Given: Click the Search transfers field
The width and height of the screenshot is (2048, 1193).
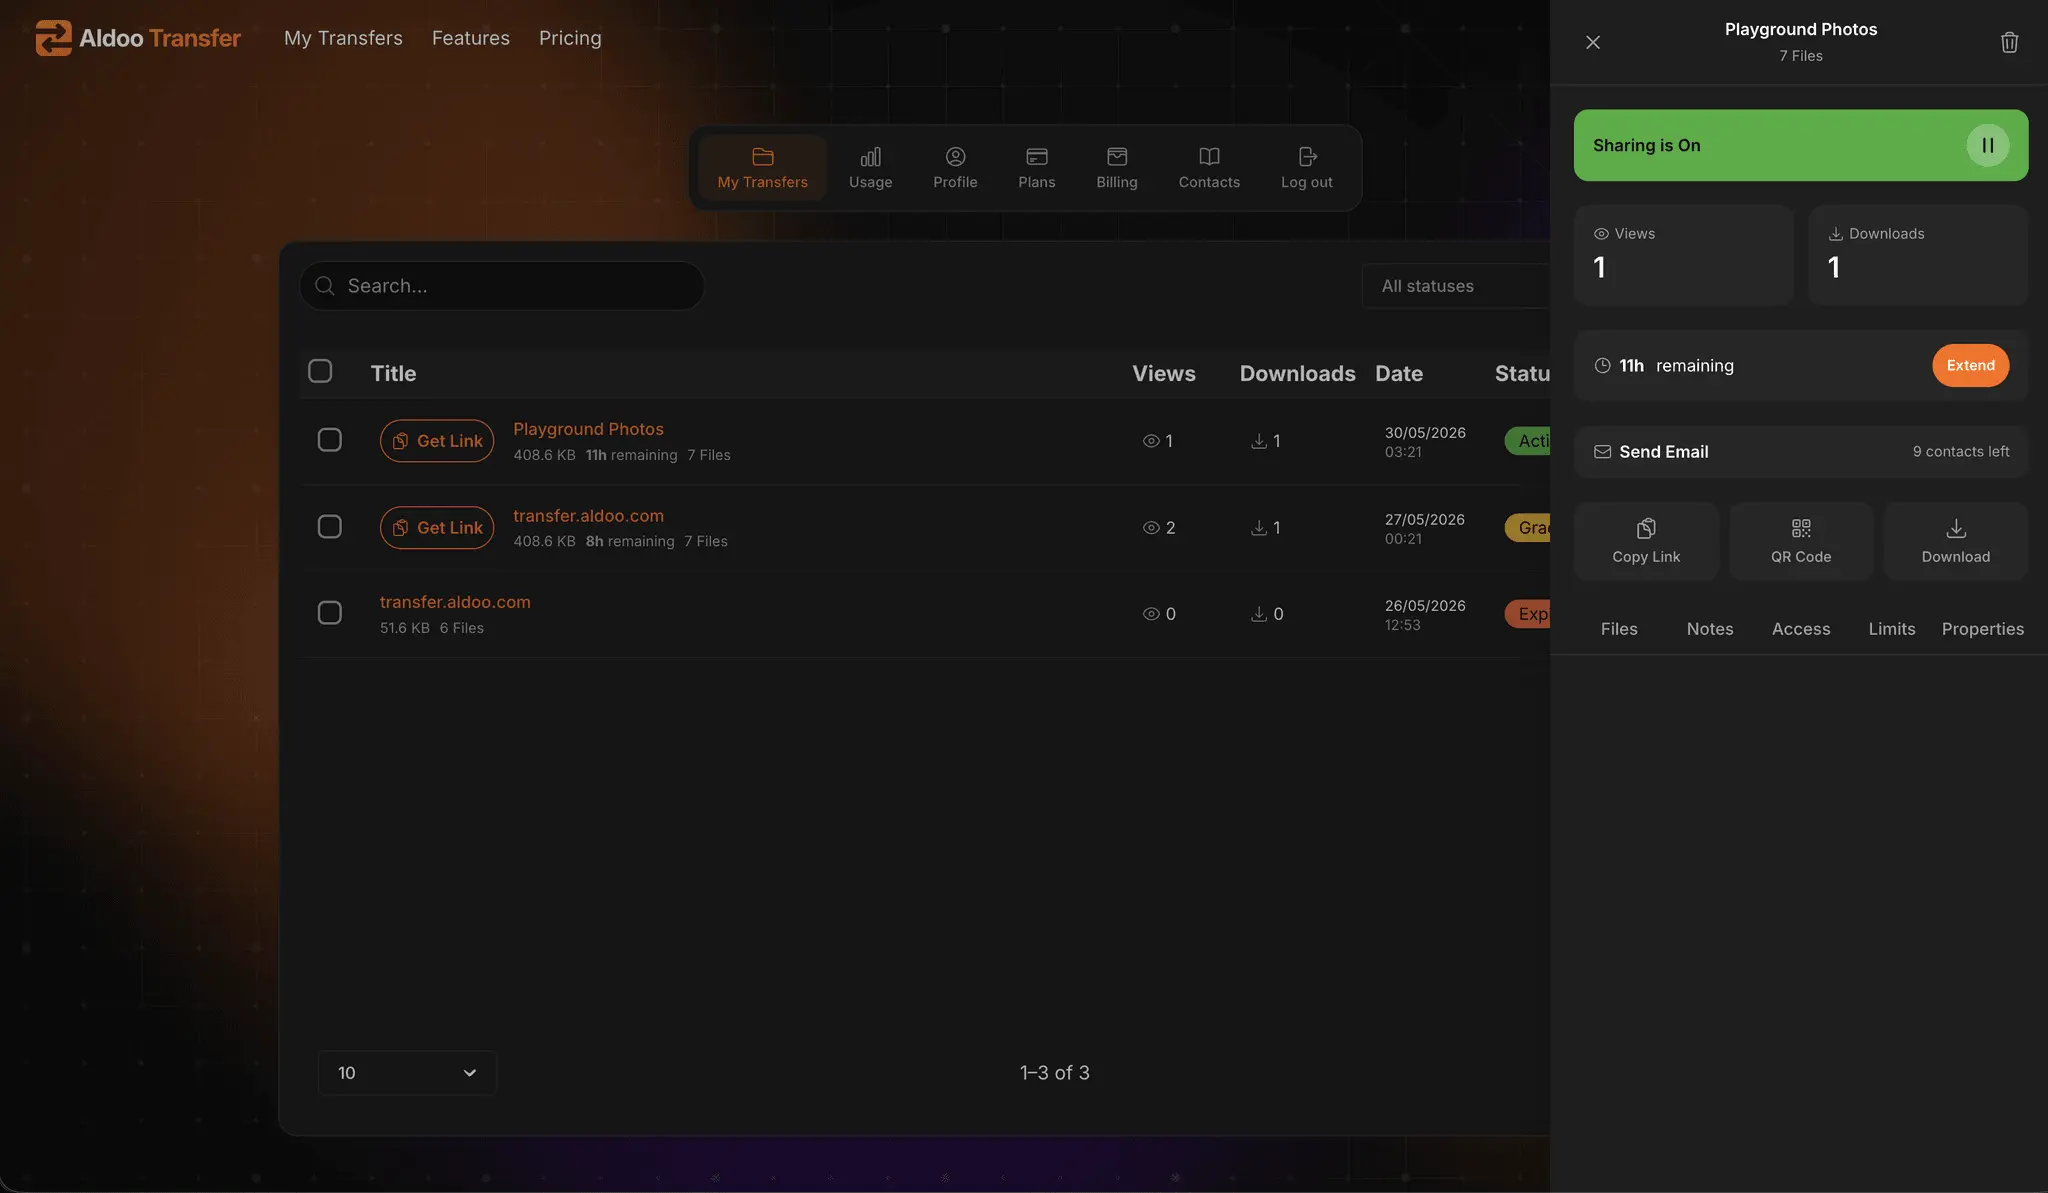Looking at the screenshot, I should click(x=502, y=286).
